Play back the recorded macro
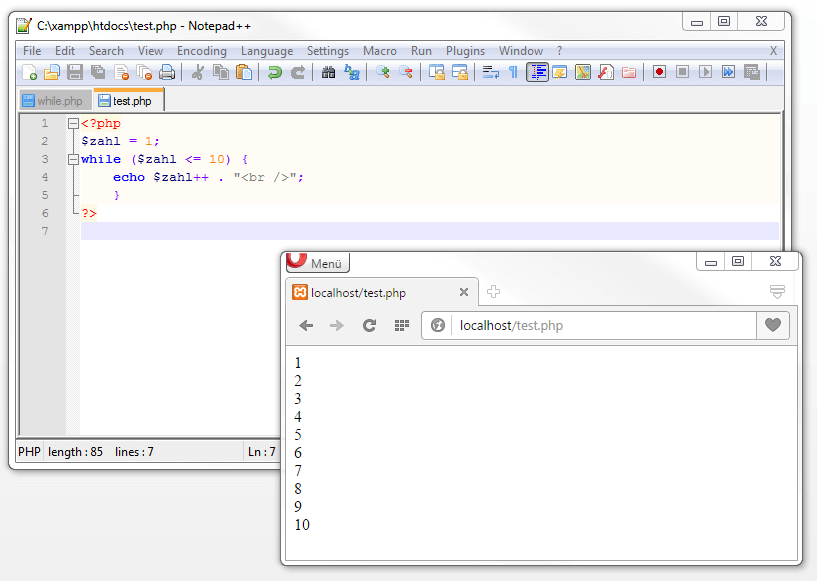817x581 pixels. click(705, 72)
